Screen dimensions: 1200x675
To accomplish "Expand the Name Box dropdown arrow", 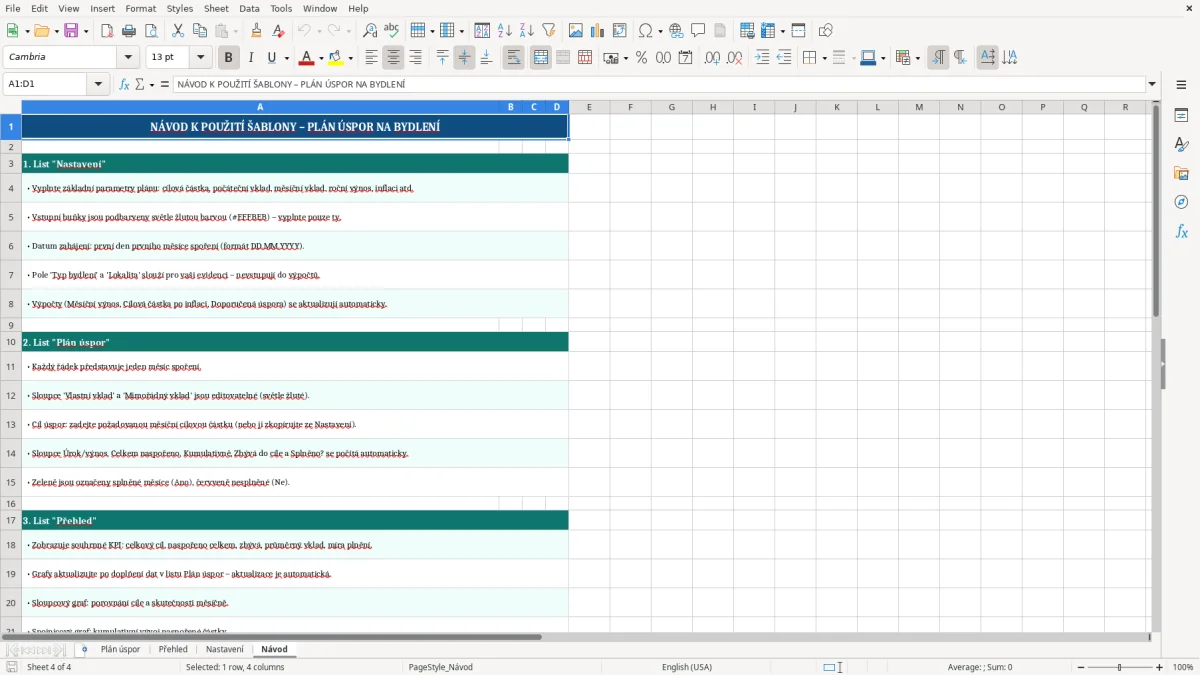I will tap(98, 84).
